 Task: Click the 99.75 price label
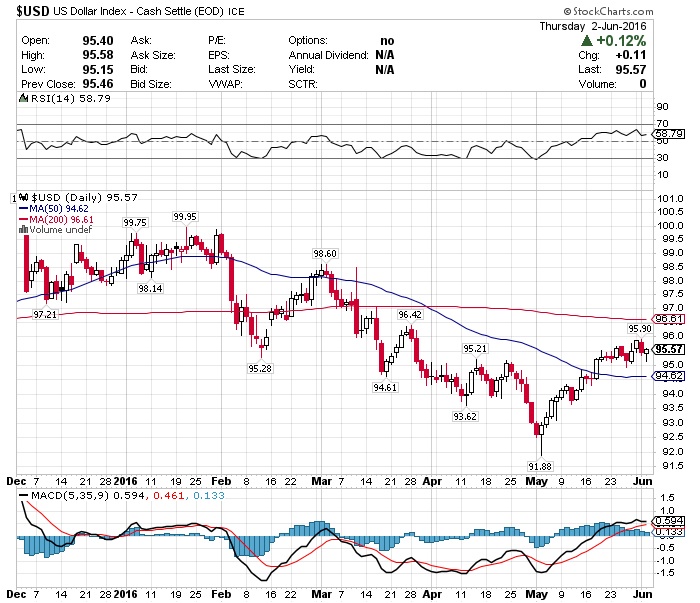click(x=135, y=222)
